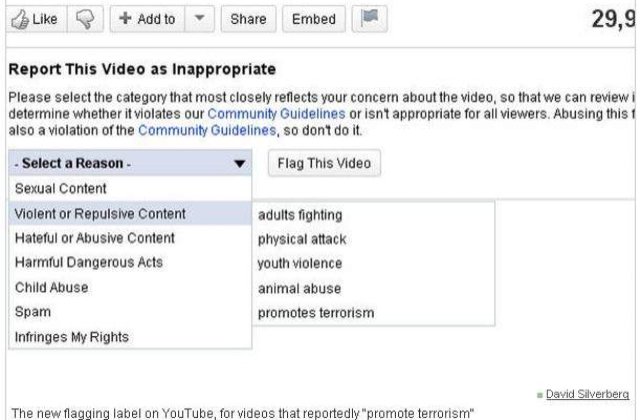Image resolution: width=640 pixels, height=420 pixels.
Task: Open Community Guidelines link after 'violates our'
Action: pyautogui.click(x=276, y=114)
